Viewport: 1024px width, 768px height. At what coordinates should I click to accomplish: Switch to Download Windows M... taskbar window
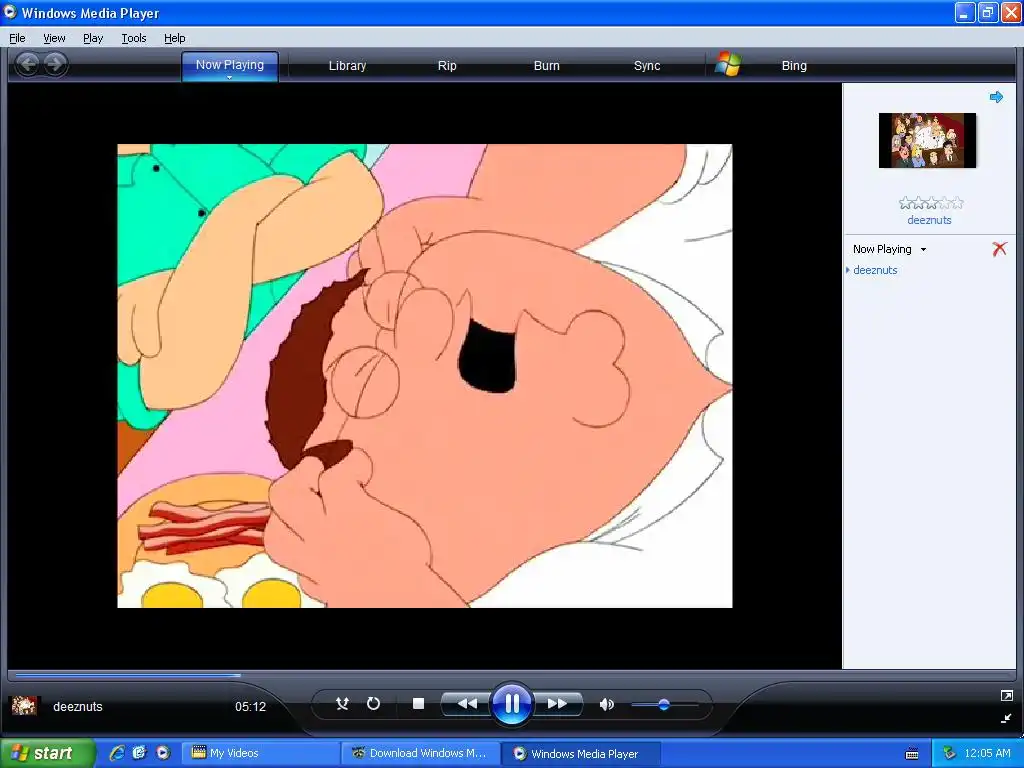[x=421, y=753]
